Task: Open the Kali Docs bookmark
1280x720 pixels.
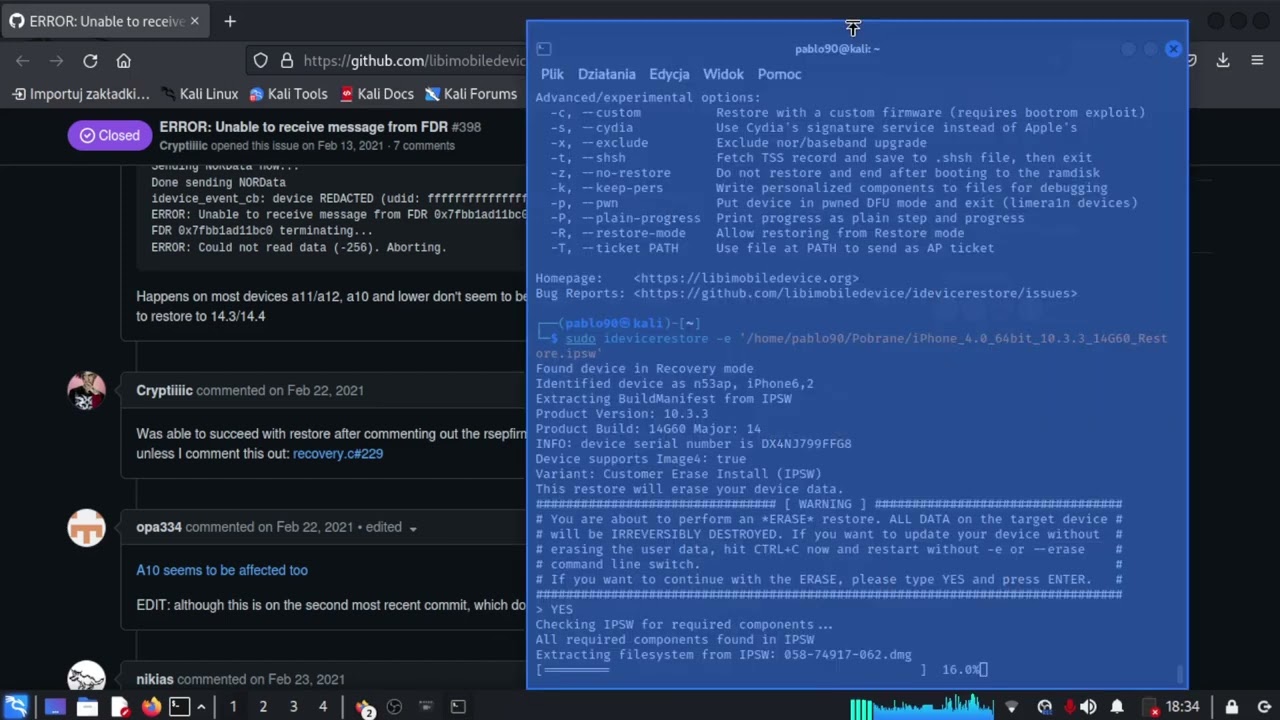Action: click(376, 94)
